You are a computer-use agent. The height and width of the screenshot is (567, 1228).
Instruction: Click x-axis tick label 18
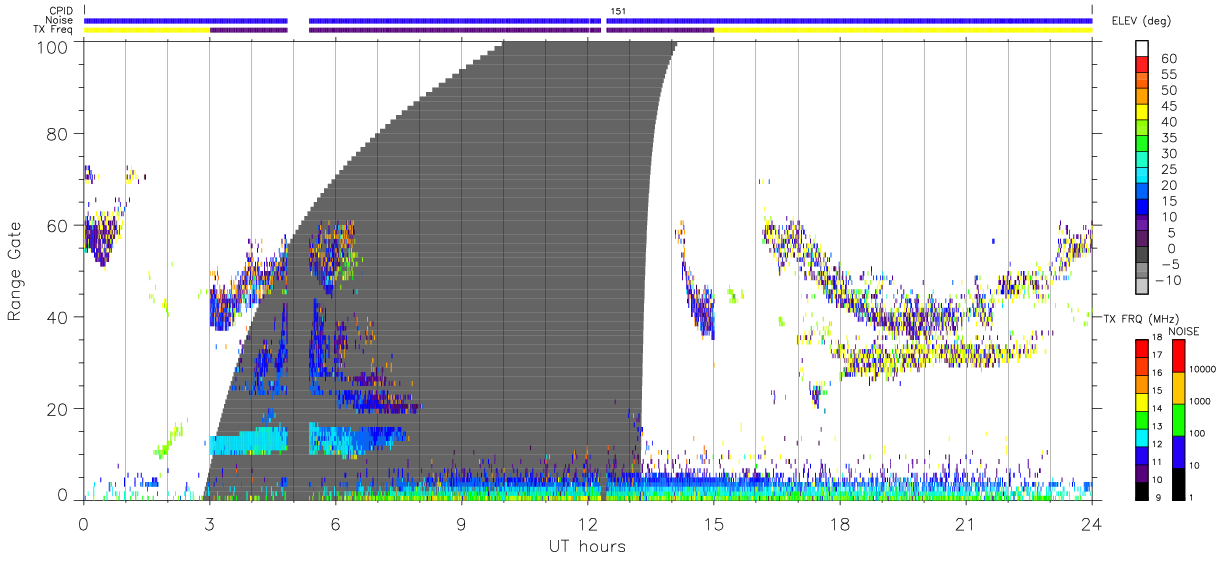click(840, 524)
